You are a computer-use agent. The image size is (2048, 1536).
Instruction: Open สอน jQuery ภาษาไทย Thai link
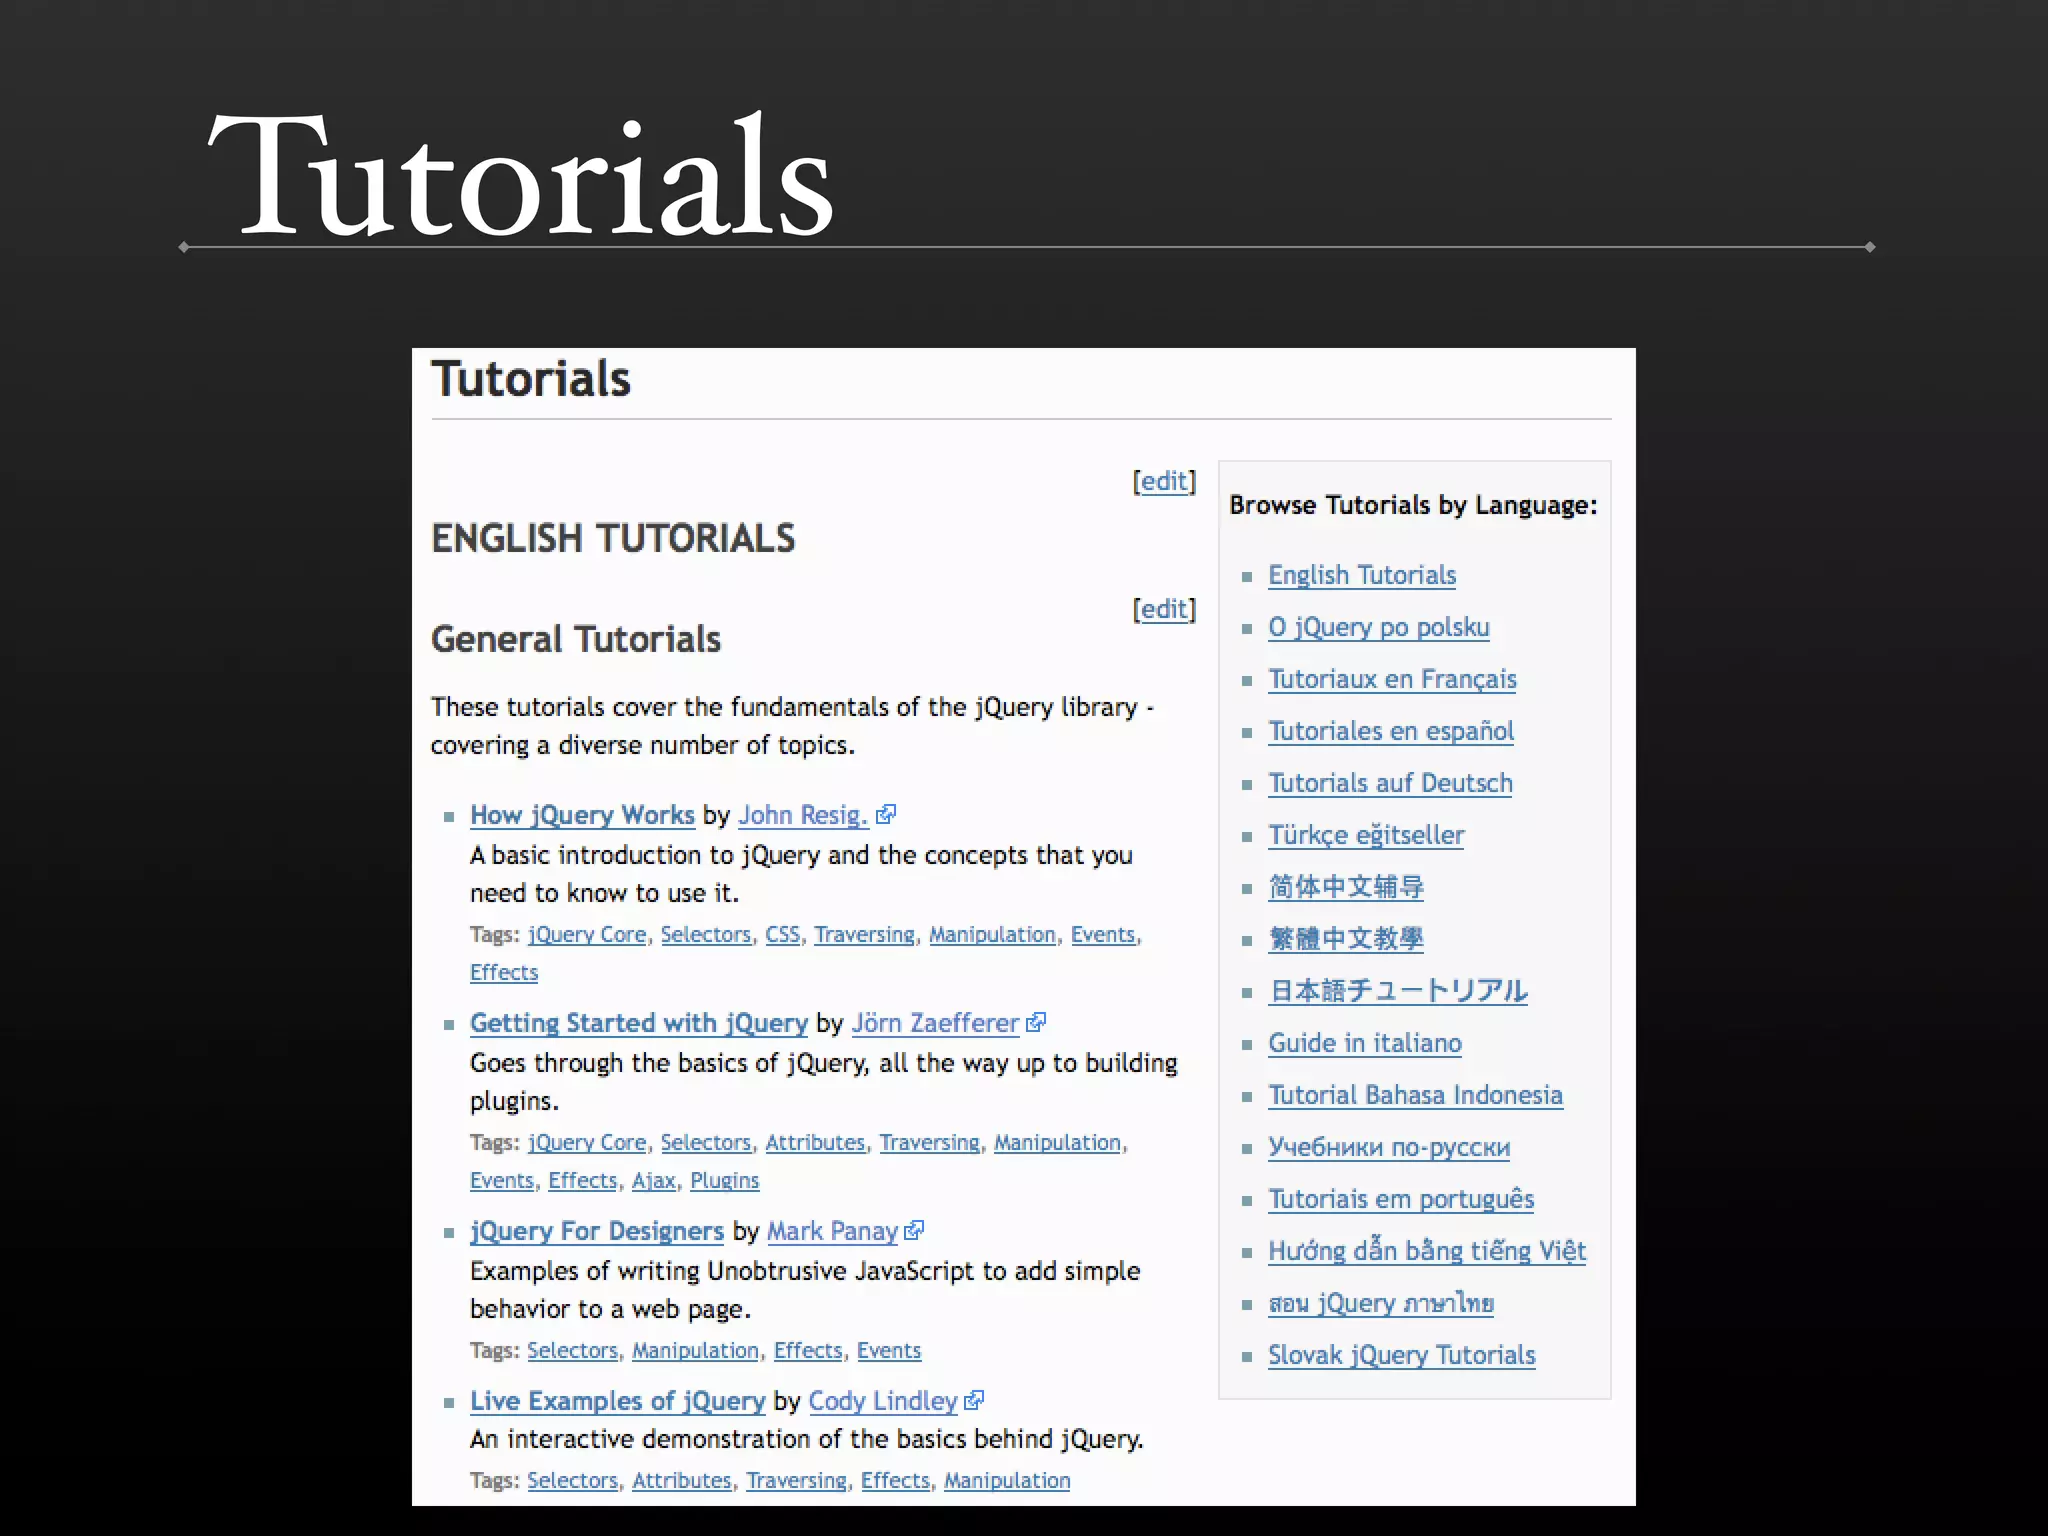click(x=1381, y=1304)
